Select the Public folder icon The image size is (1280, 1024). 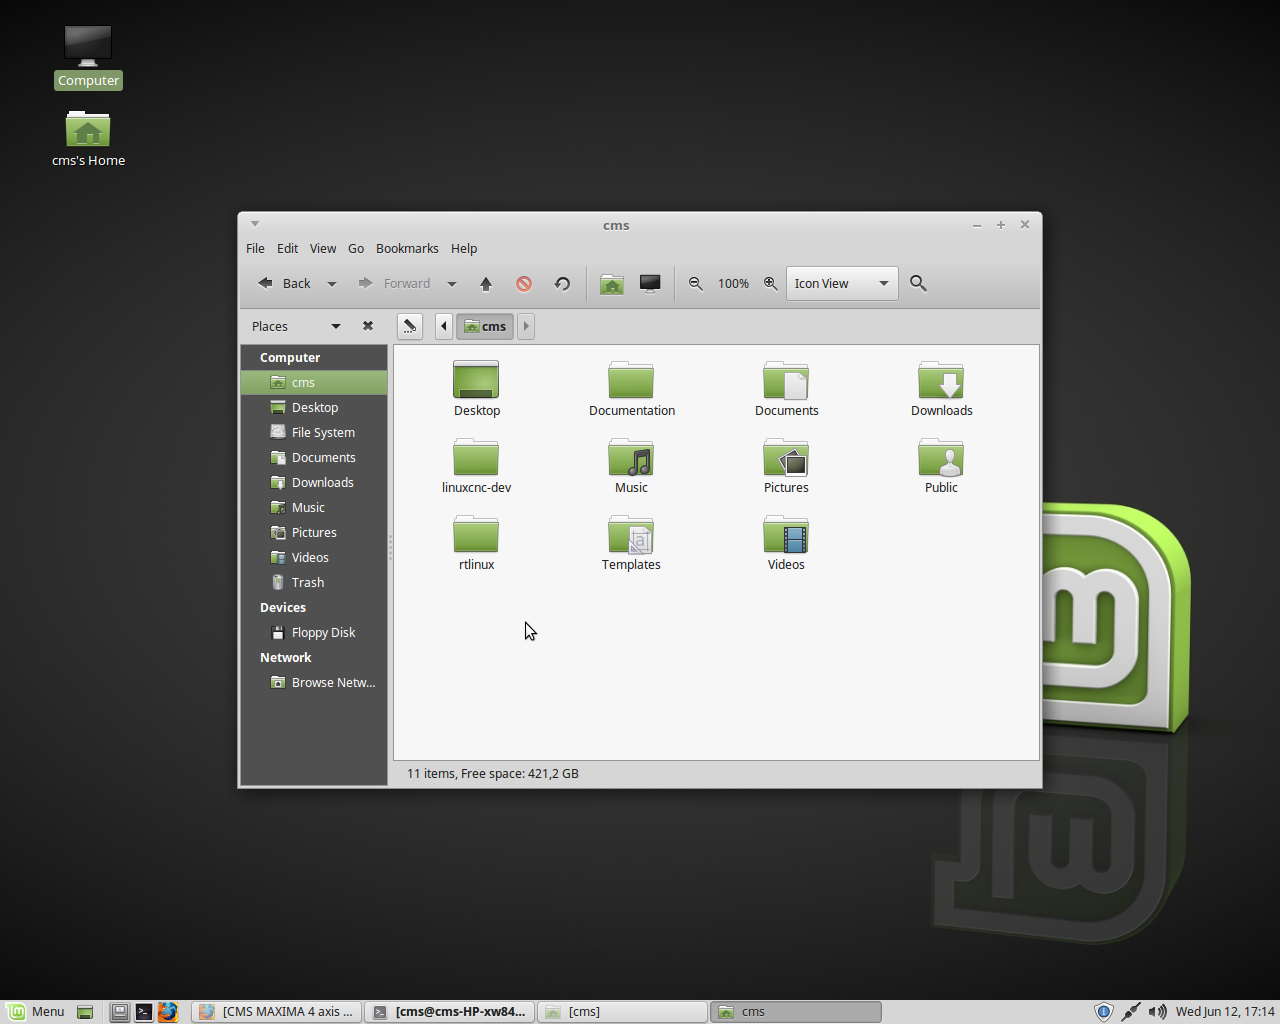coord(942,466)
